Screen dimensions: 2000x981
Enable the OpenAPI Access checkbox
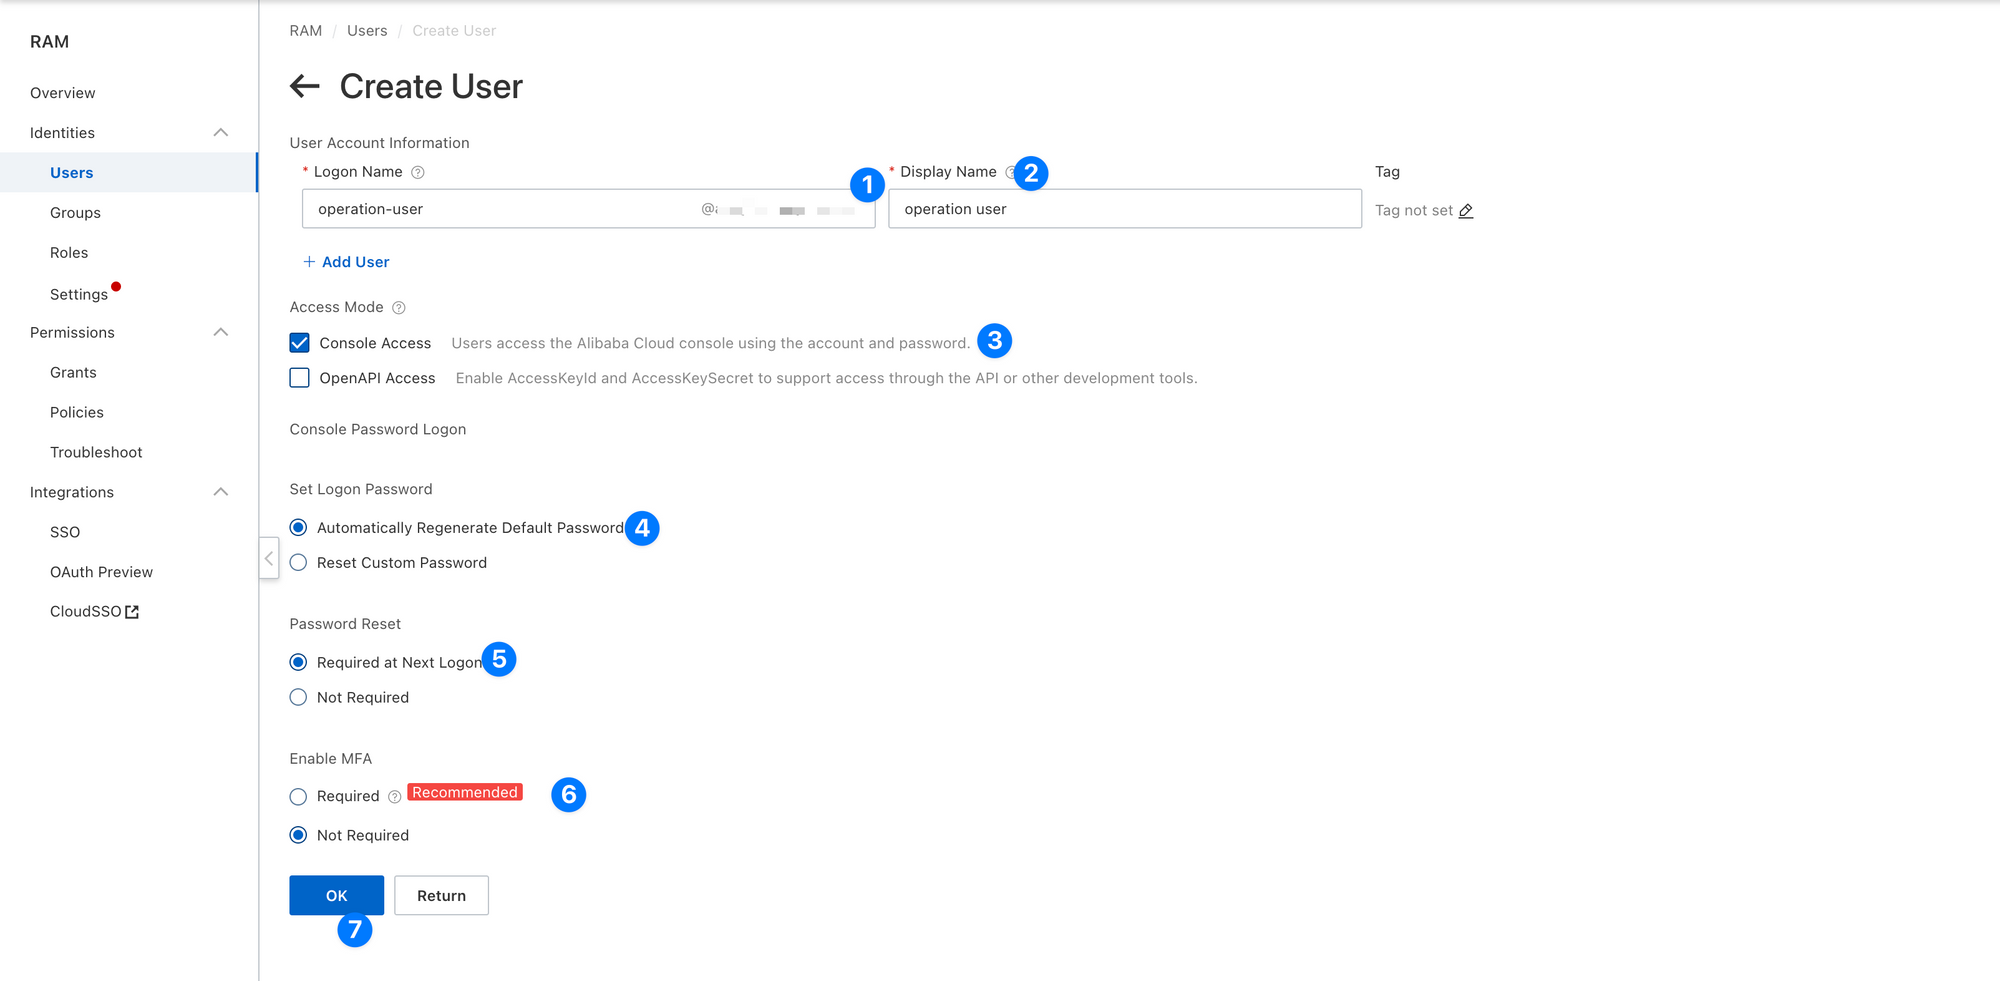299,378
